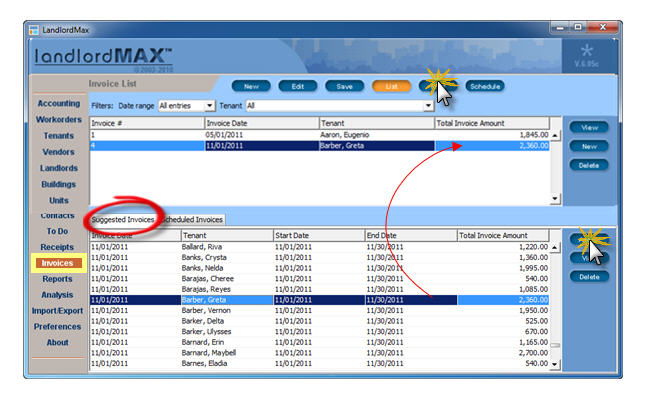648x400 pixels.
Task: Select the suggested invoice for Banks, Nelda
Action: (319, 268)
